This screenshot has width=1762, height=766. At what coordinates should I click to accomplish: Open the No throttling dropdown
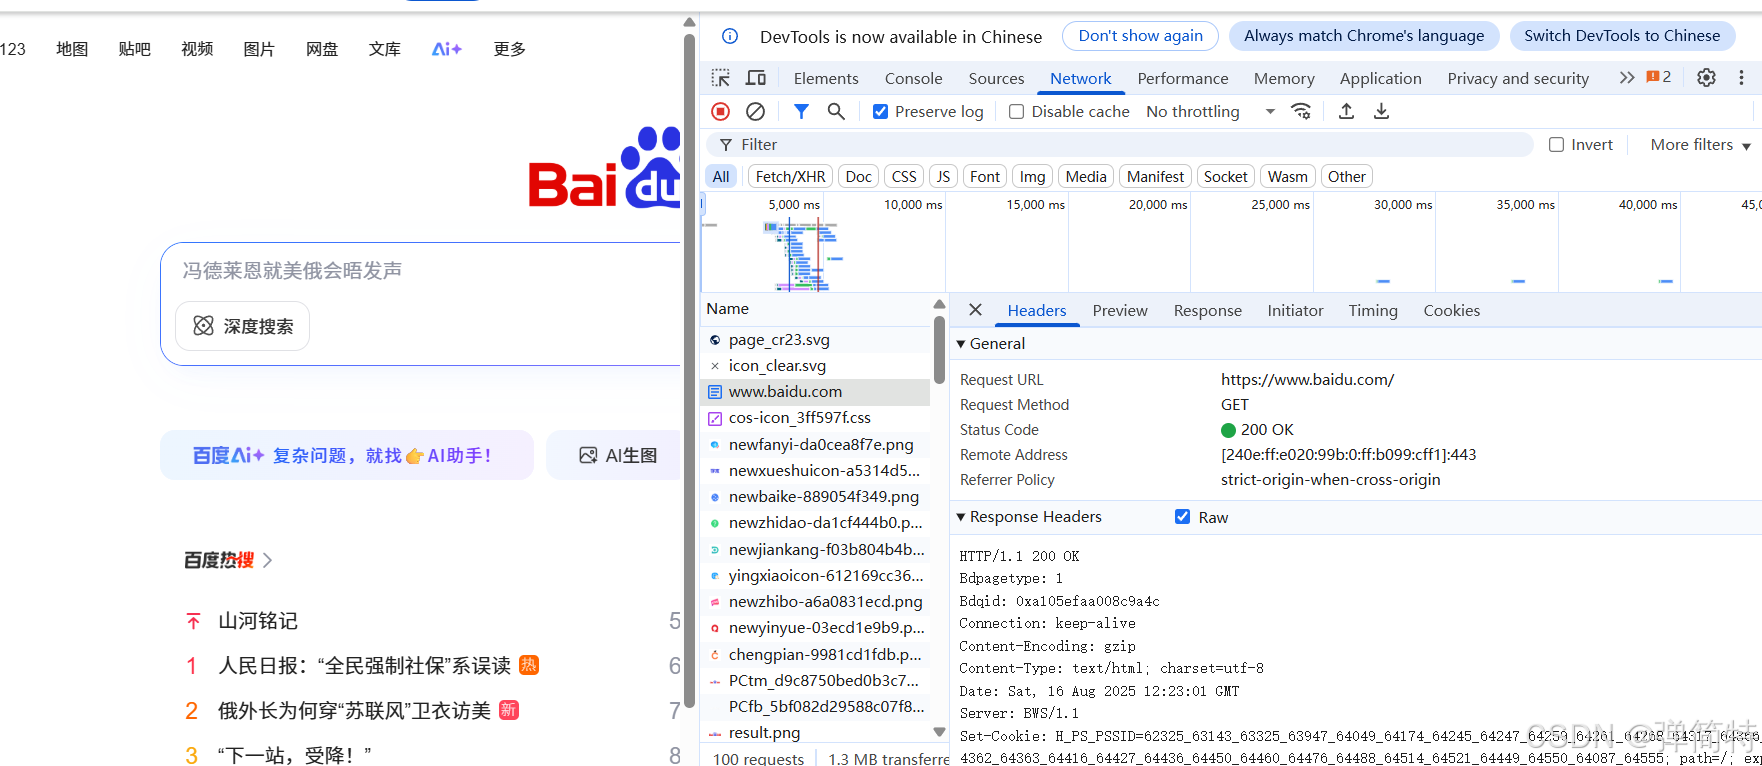tap(1210, 112)
